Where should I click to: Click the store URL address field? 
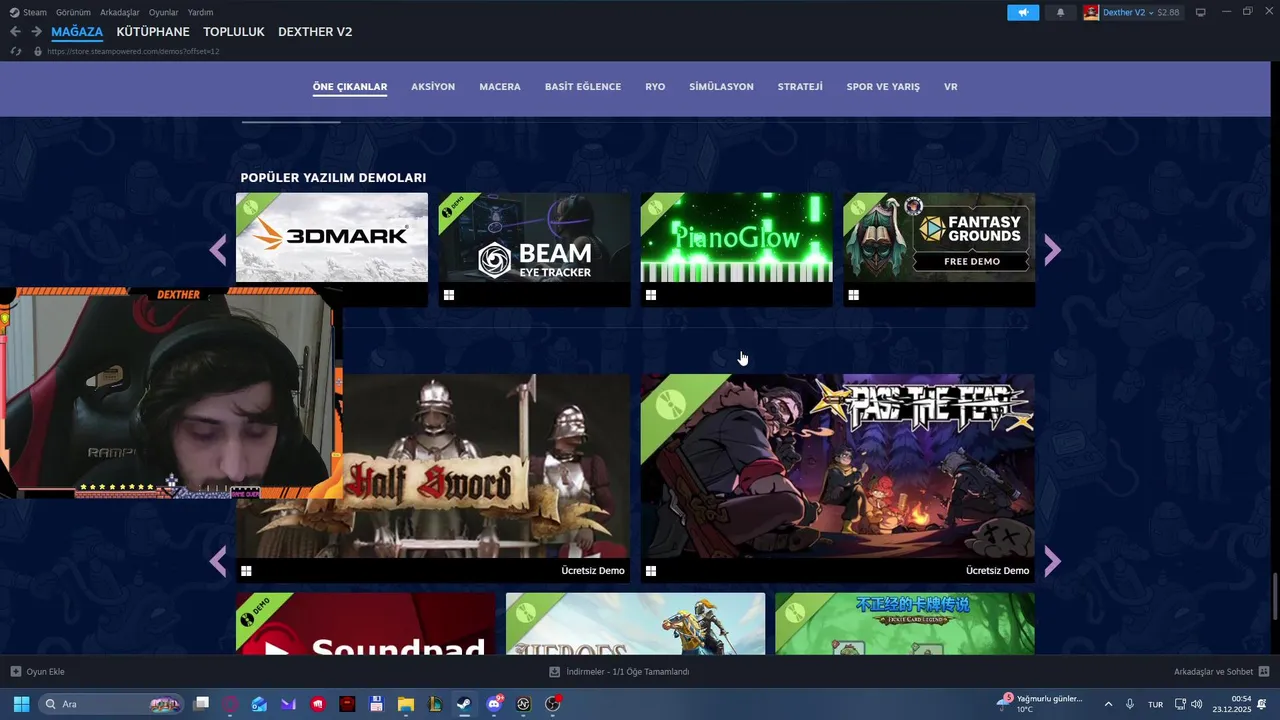click(x=133, y=51)
